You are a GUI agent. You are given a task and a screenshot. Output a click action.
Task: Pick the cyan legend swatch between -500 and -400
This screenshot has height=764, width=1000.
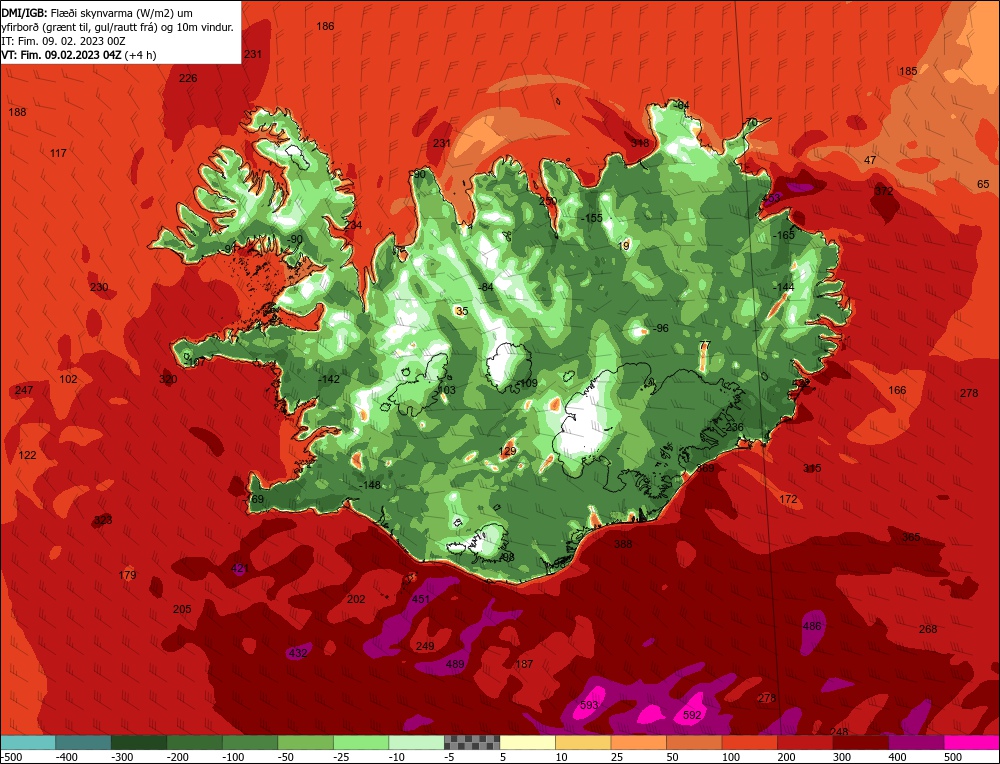(x=28, y=742)
